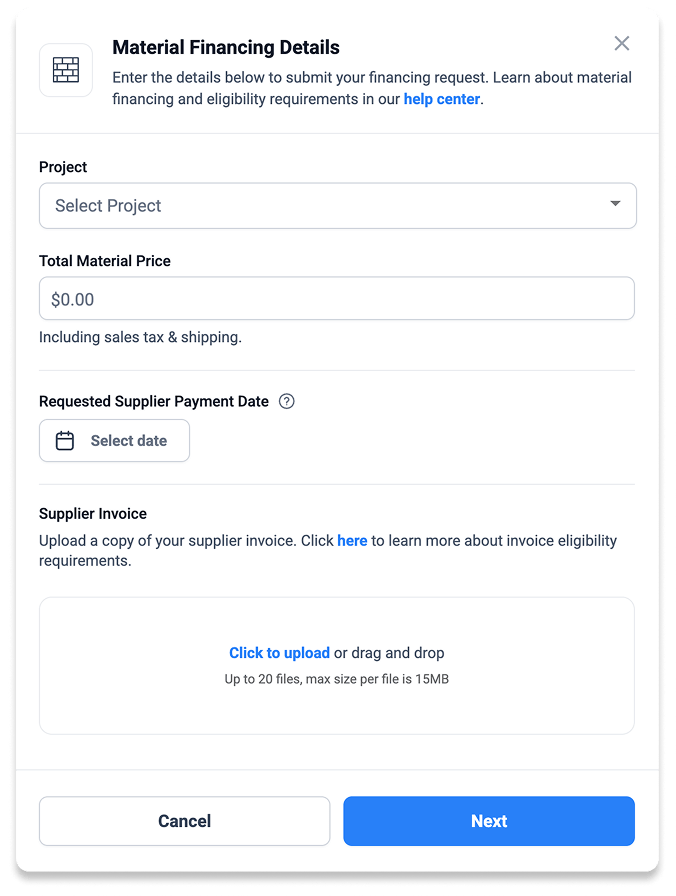The image size is (676, 896).
Task: Expand the Project dropdown arrow
Action: [615, 204]
